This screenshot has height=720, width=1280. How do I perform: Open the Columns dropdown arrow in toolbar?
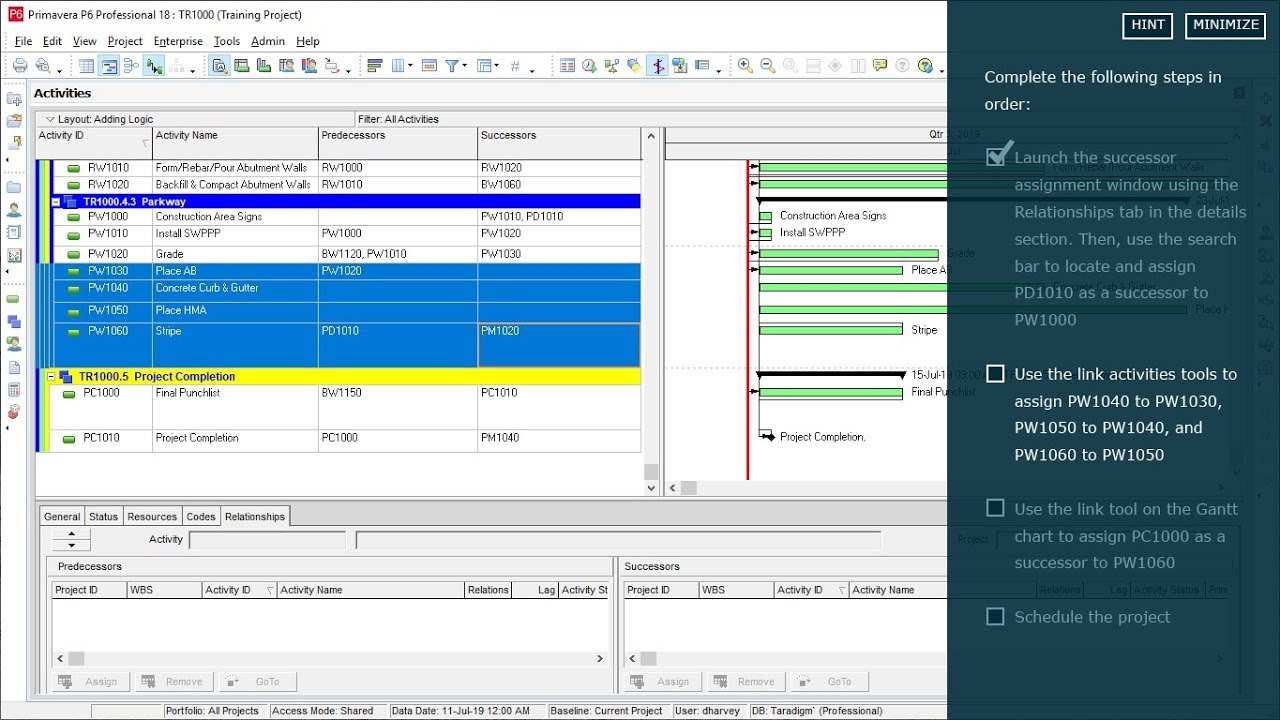(x=410, y=67)
